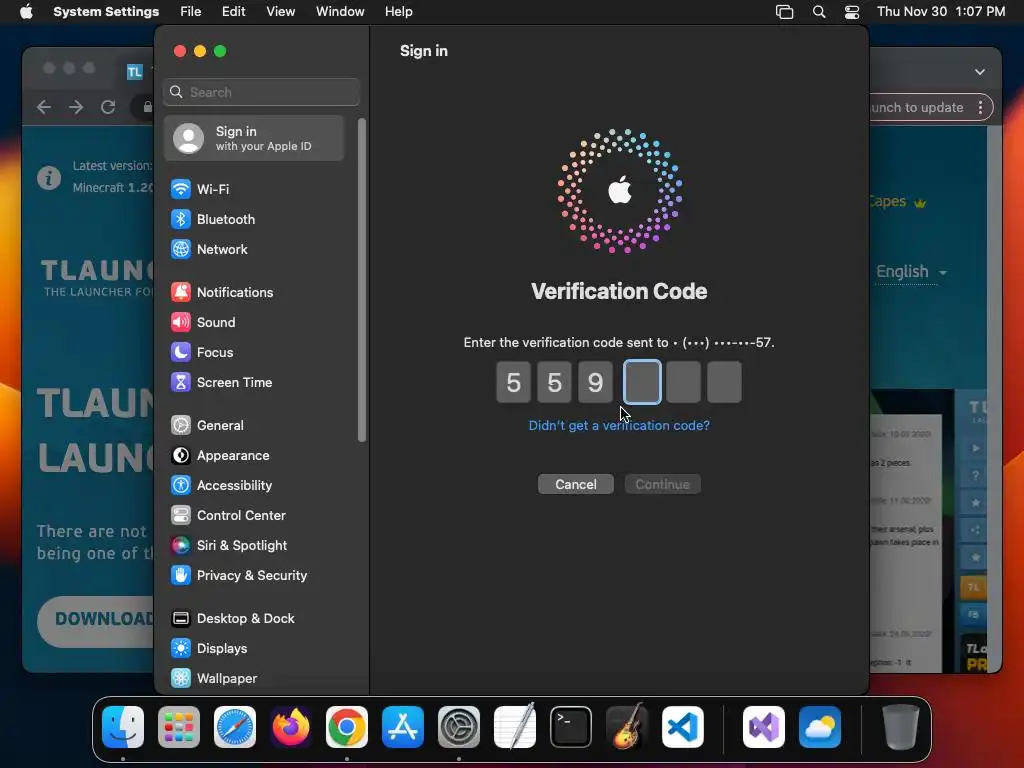Image resolution: width=1024 pixels, height=768 pixels.
Task: Launch Visual Studio Code from Dock
Action: (683, 727)
